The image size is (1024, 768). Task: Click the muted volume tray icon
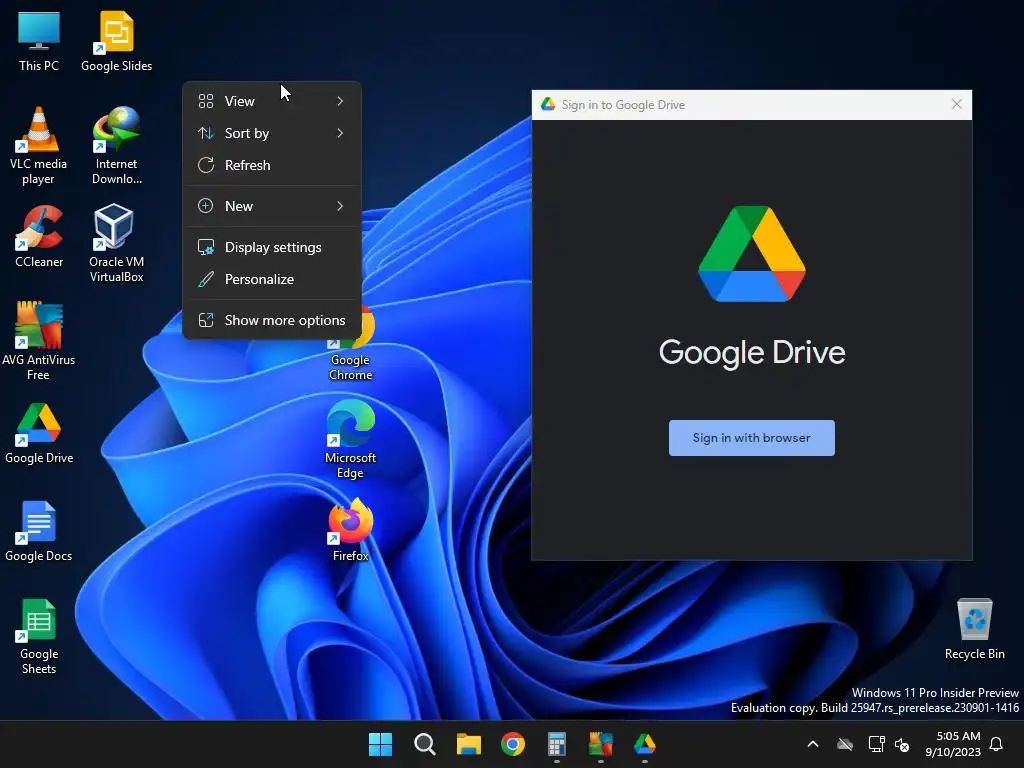tap(902, 744)
